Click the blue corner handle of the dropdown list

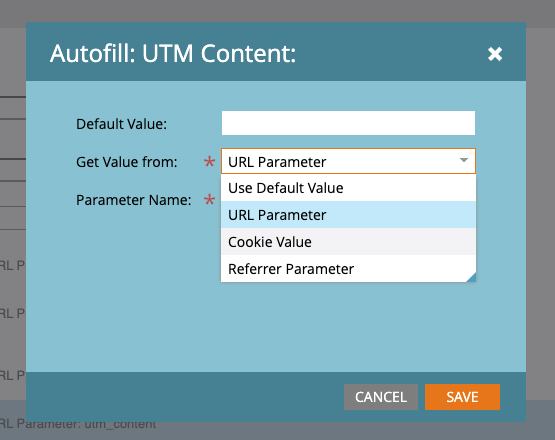[472, 278]
